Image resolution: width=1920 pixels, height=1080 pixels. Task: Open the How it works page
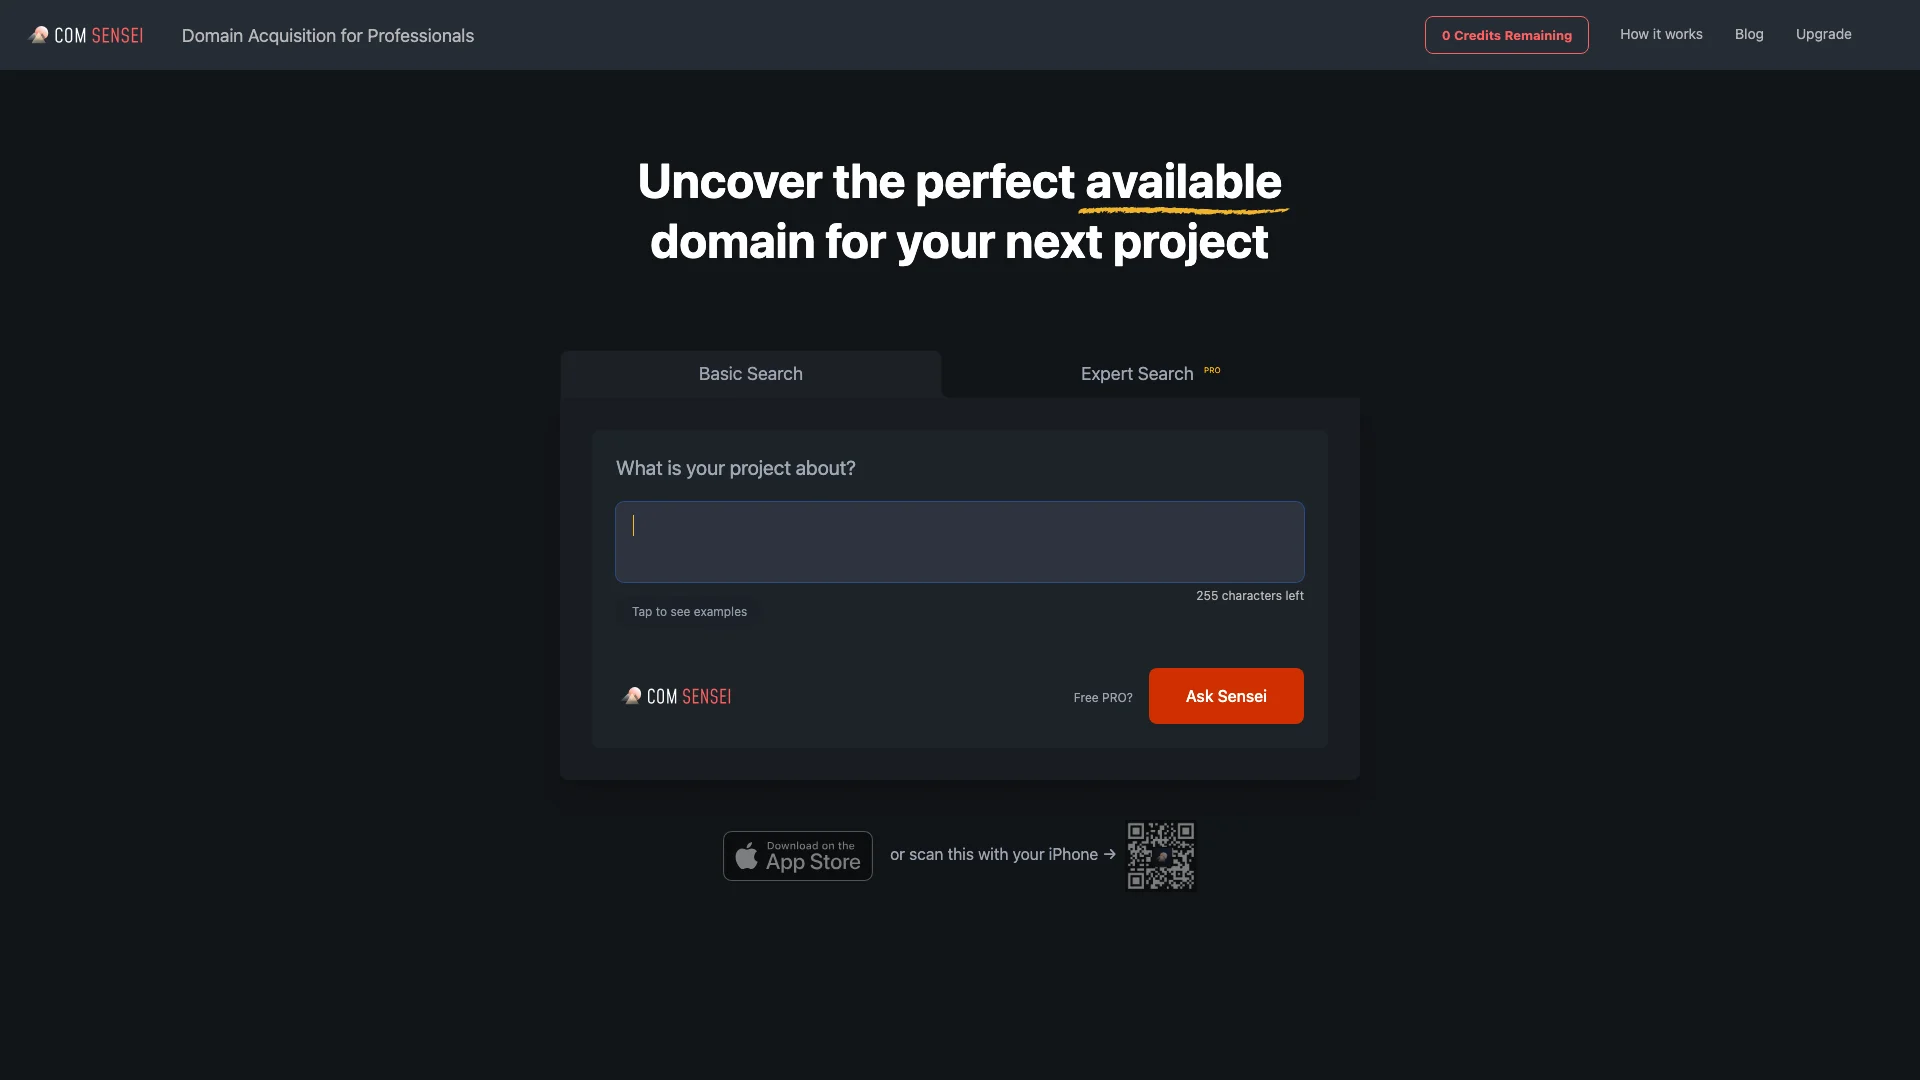click(x=1662, y=34)
